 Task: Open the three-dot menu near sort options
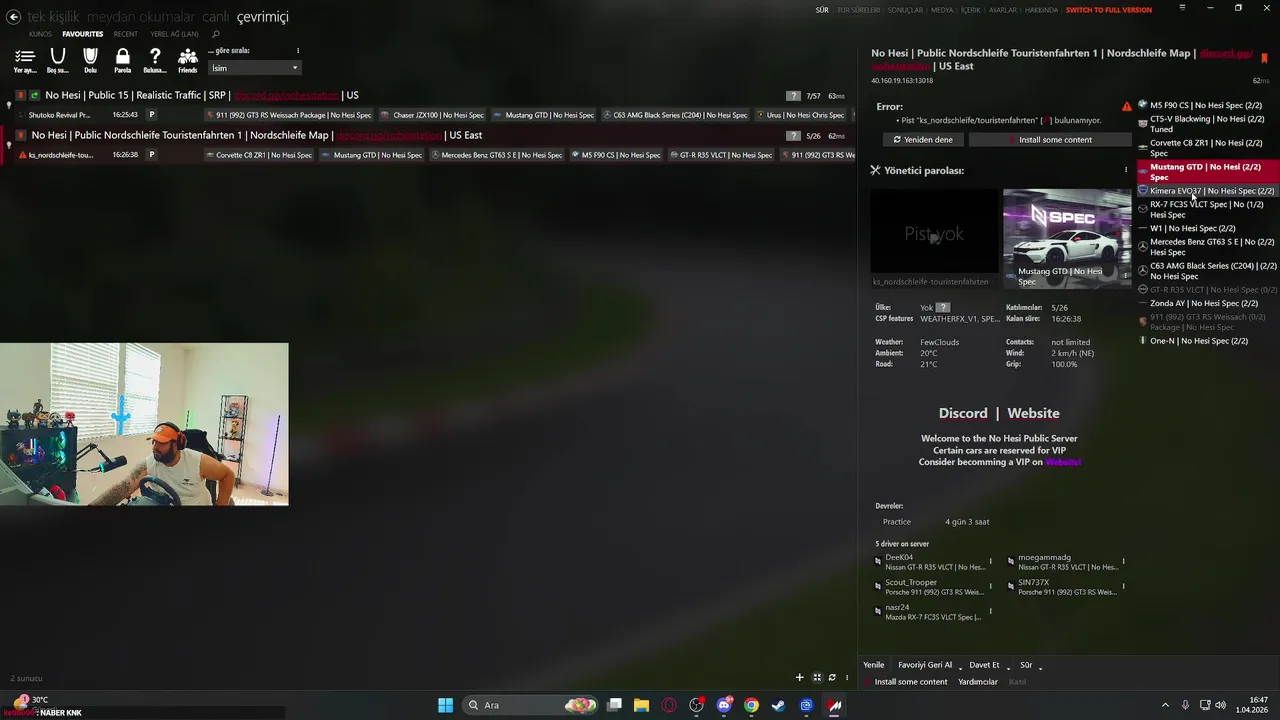297,51
